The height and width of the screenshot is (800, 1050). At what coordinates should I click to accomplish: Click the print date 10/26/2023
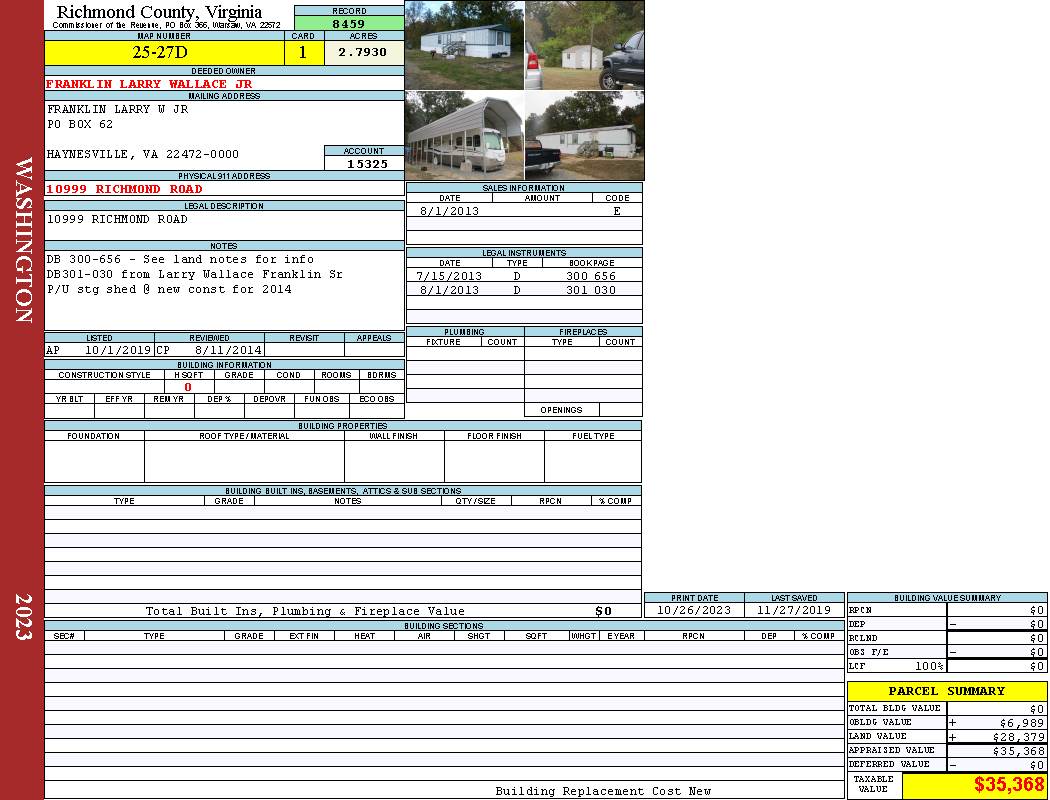[x=693, y=610]
